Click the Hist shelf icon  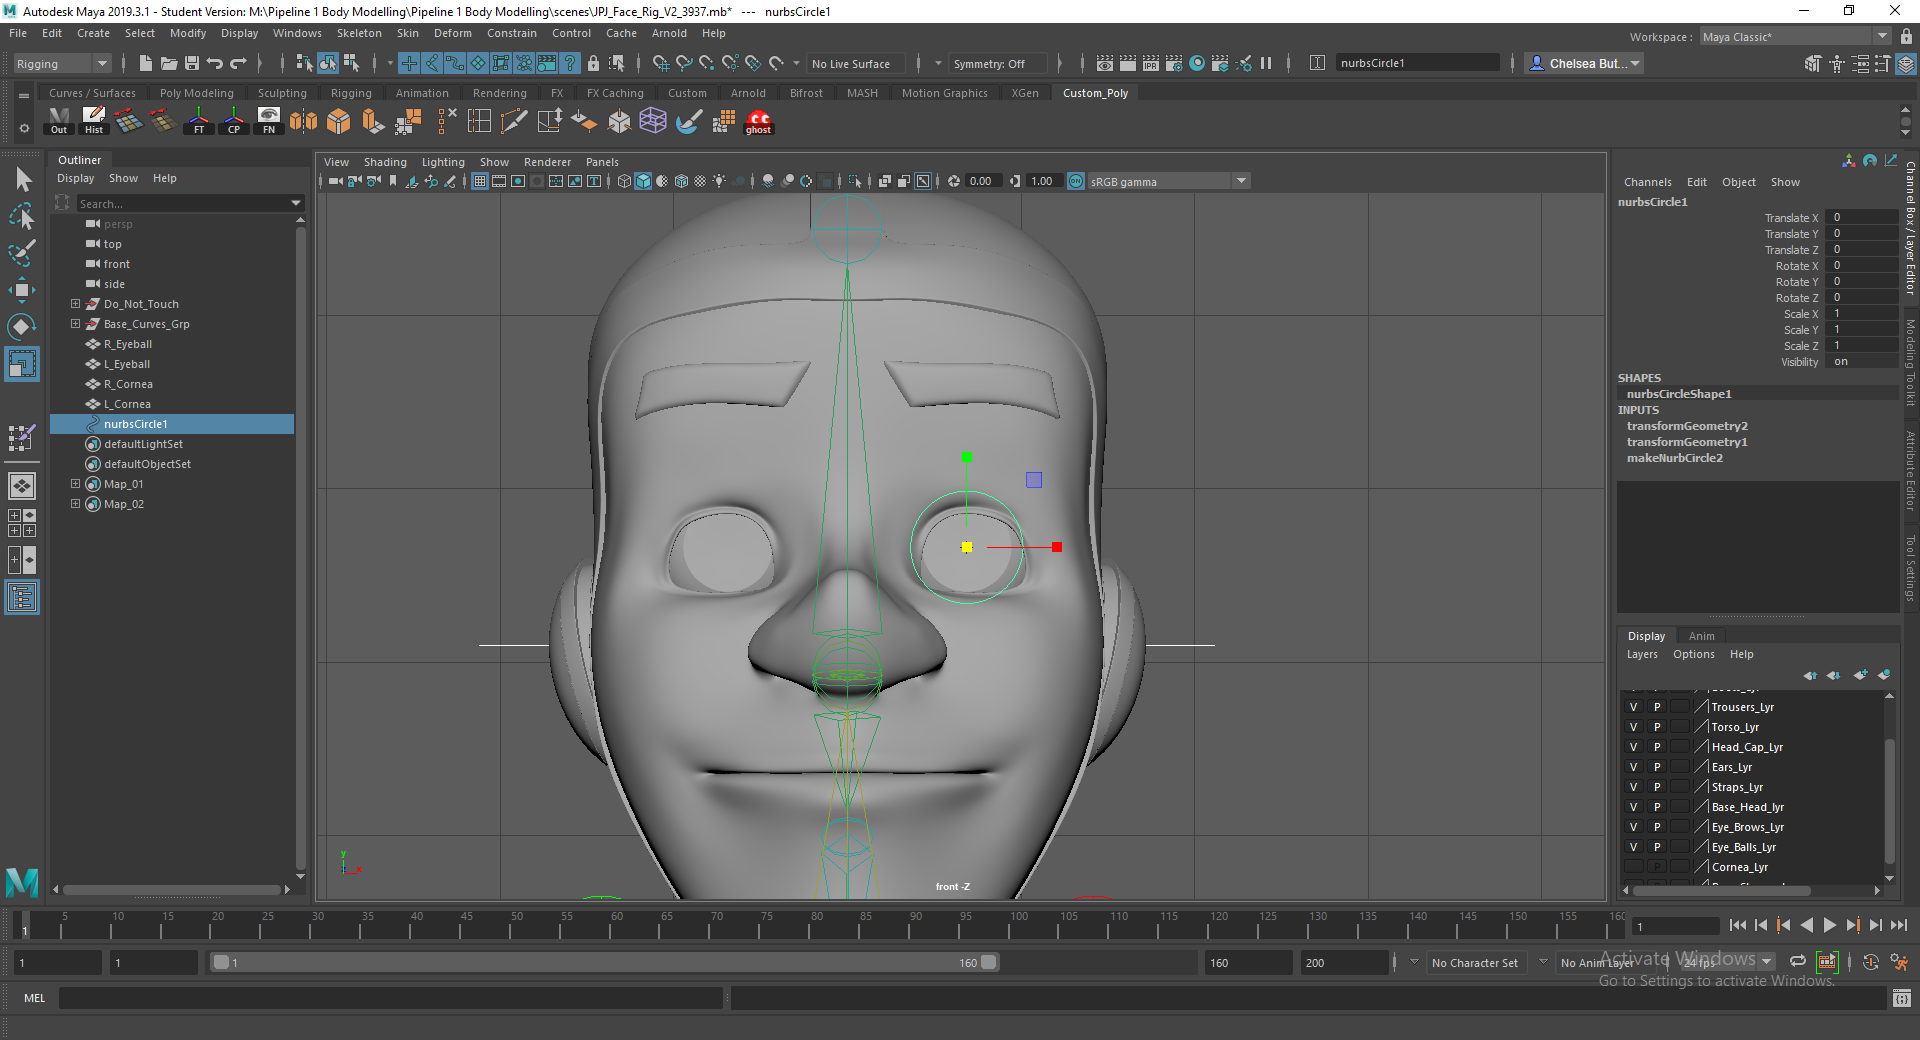pos(93,121)
